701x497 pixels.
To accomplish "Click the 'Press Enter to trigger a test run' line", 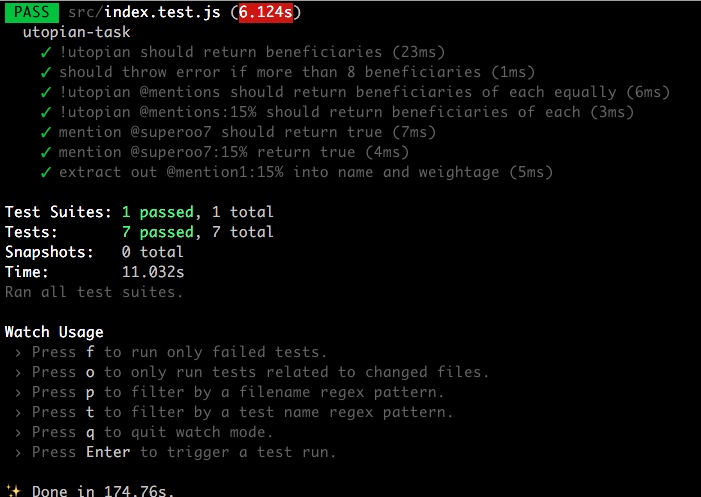I will click(184, 452).
